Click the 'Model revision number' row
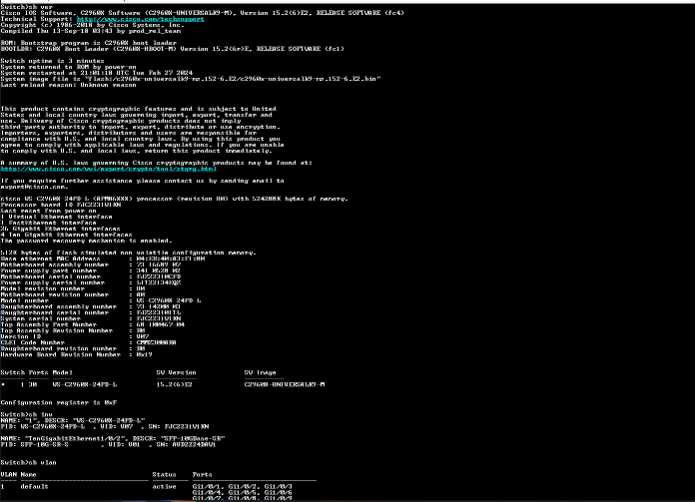The width and height of the screenshot is (695, 502). click(x=73, y=288)
